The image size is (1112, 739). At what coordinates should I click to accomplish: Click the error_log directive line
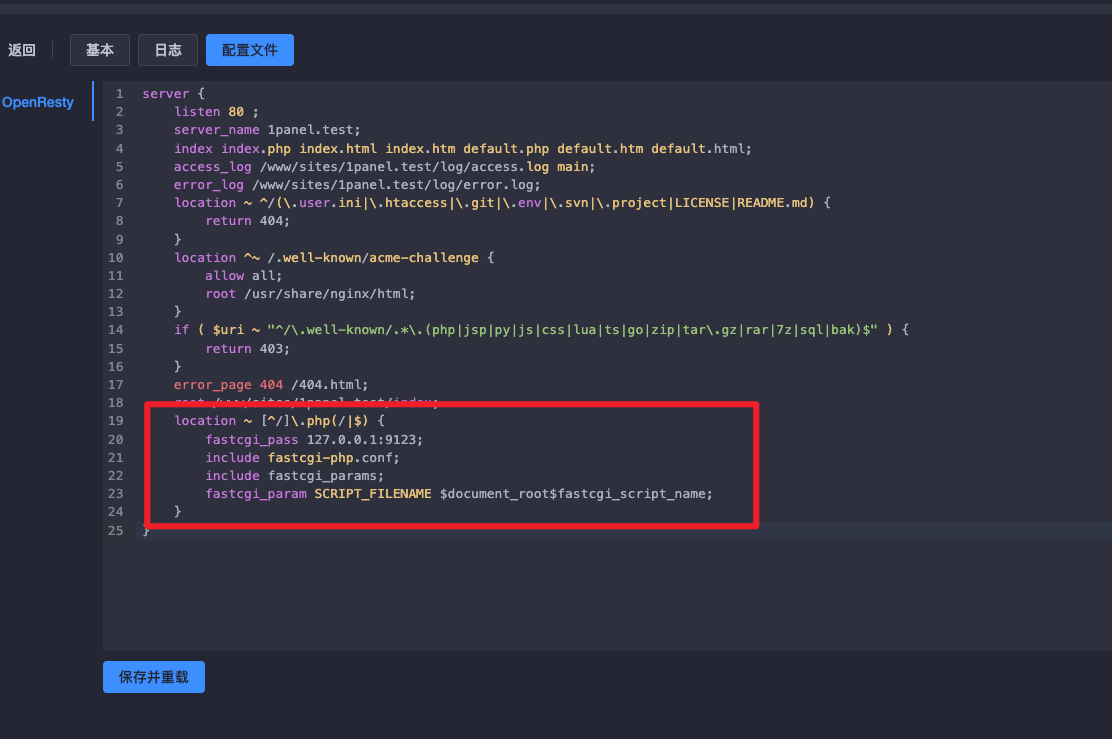point(356,184)
